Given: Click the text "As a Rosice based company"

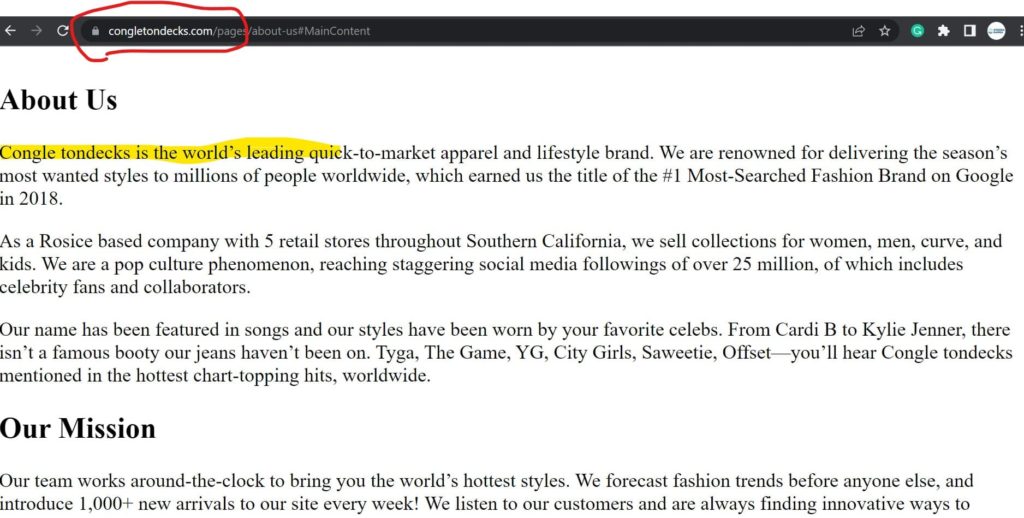Looking at the screenshot, I should (x=110, y=242).
